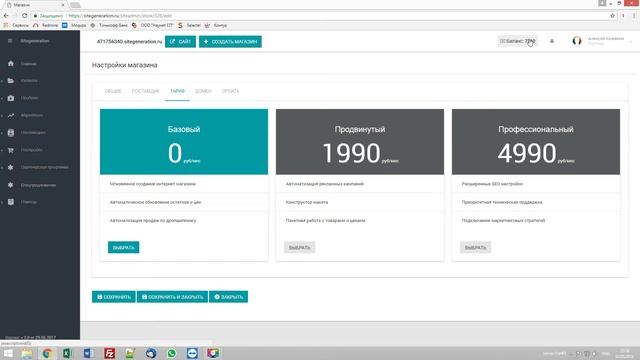The width and height of the screenshot is (640, 360).
Task: Open the Сервисы bookmarks bar item
Action: (16, 25)
